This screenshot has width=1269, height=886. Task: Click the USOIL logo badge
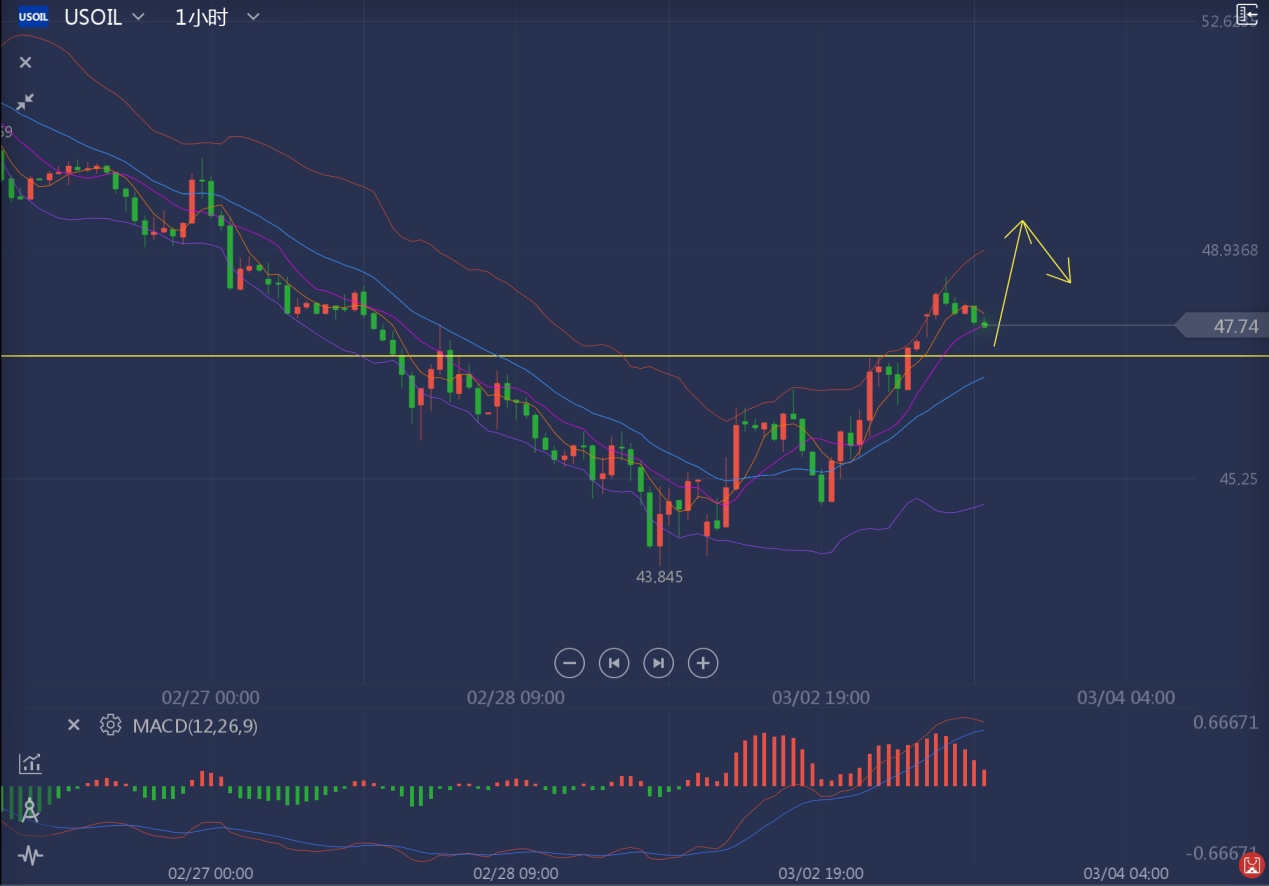(33, 17)
